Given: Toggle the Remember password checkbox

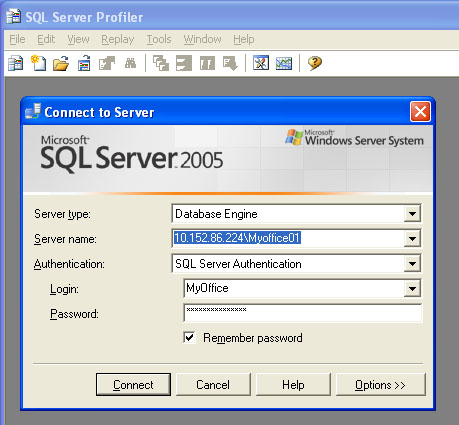Looking at the screenshot, I should coord(189,338).
